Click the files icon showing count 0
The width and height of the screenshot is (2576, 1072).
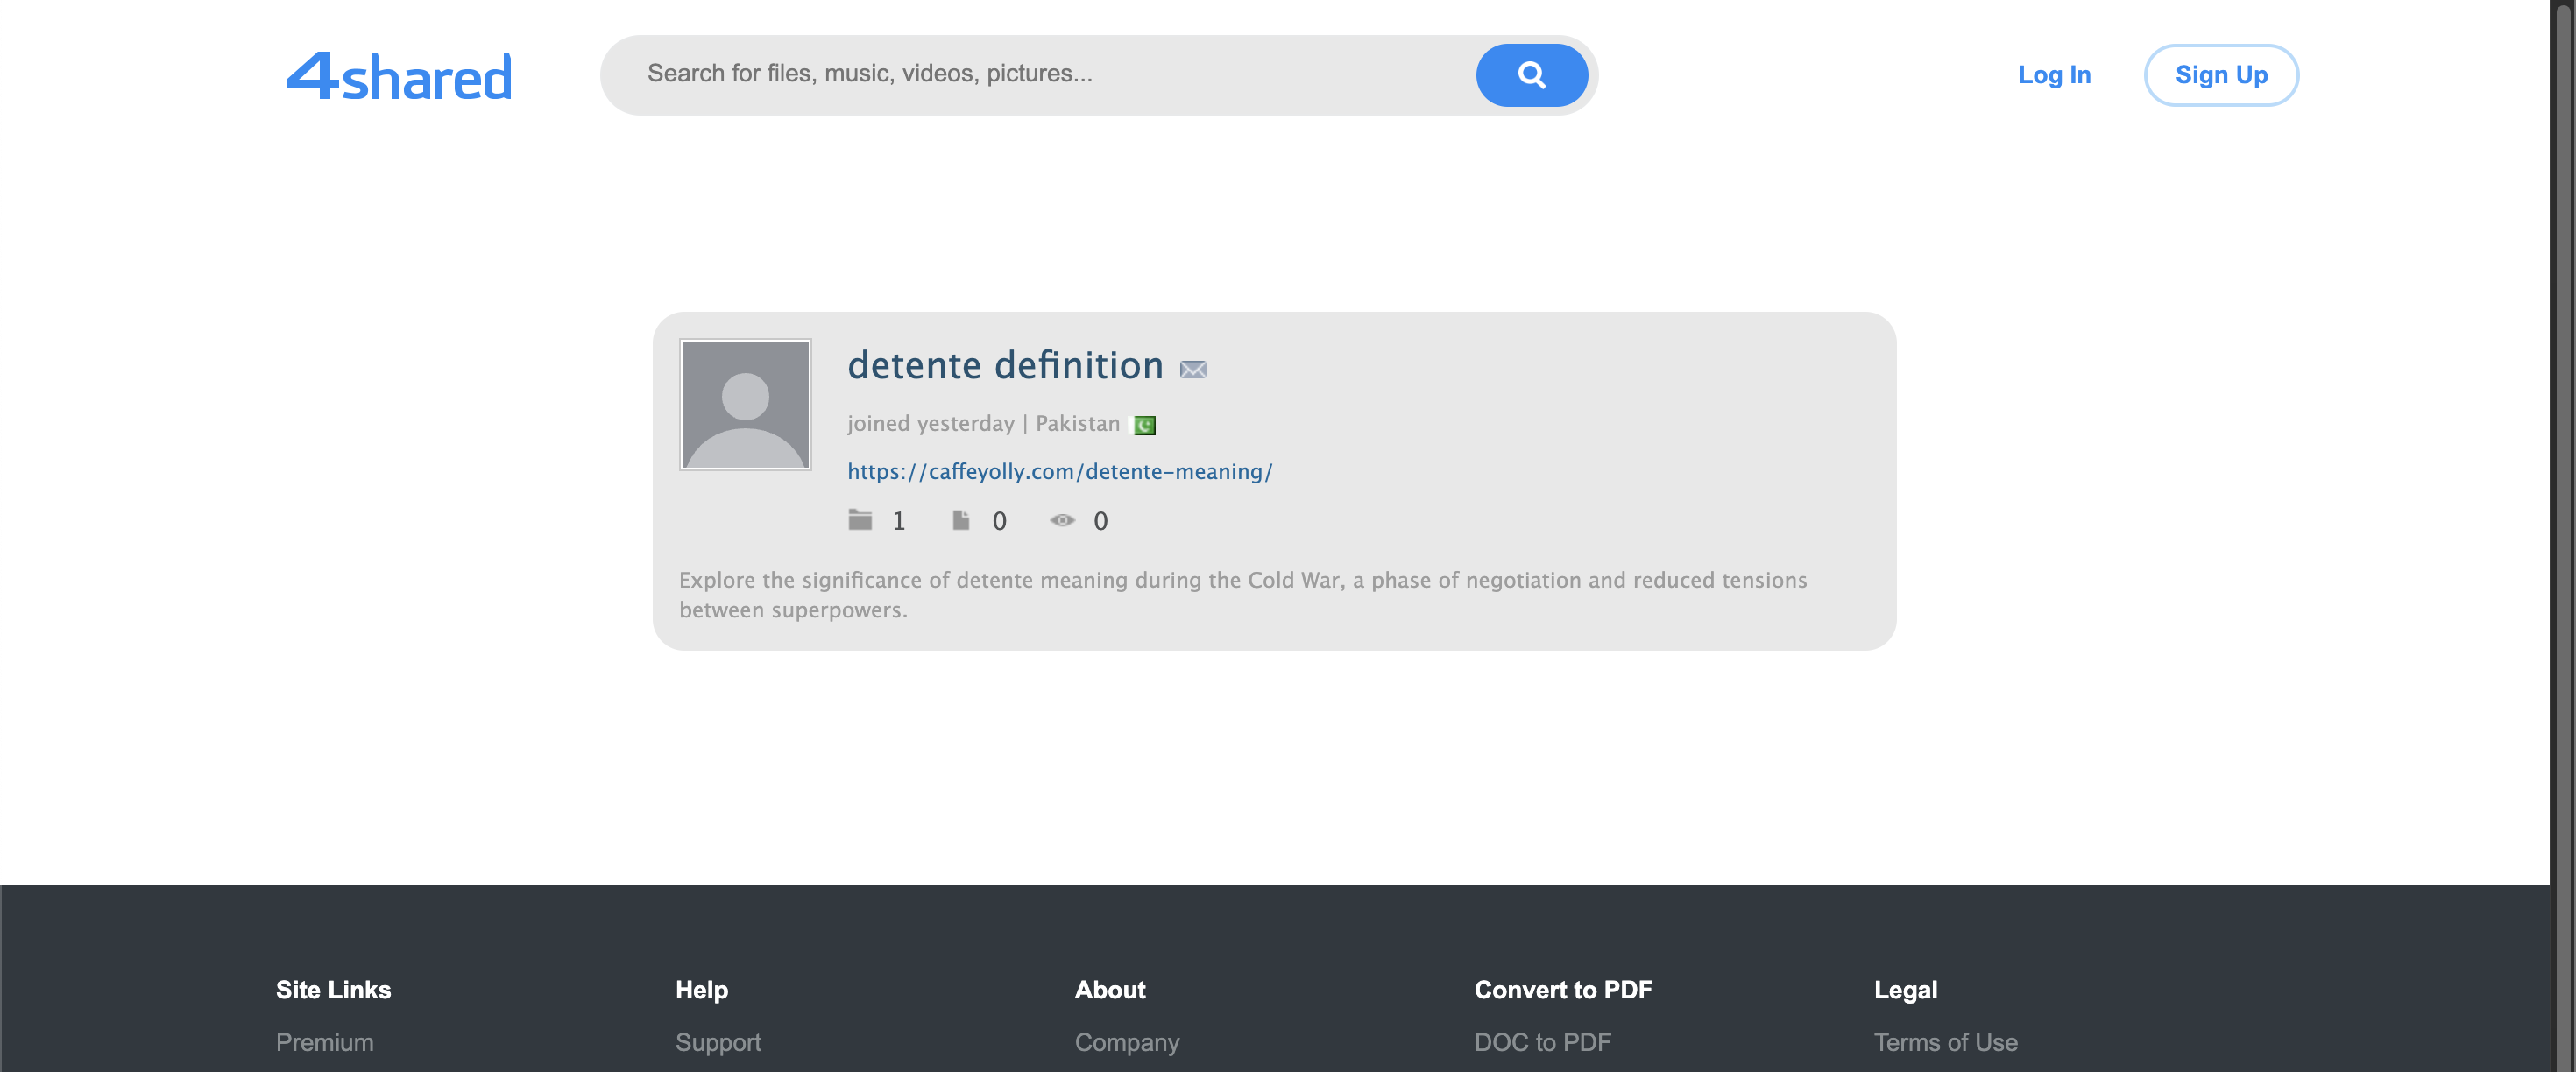pos(960,520)
